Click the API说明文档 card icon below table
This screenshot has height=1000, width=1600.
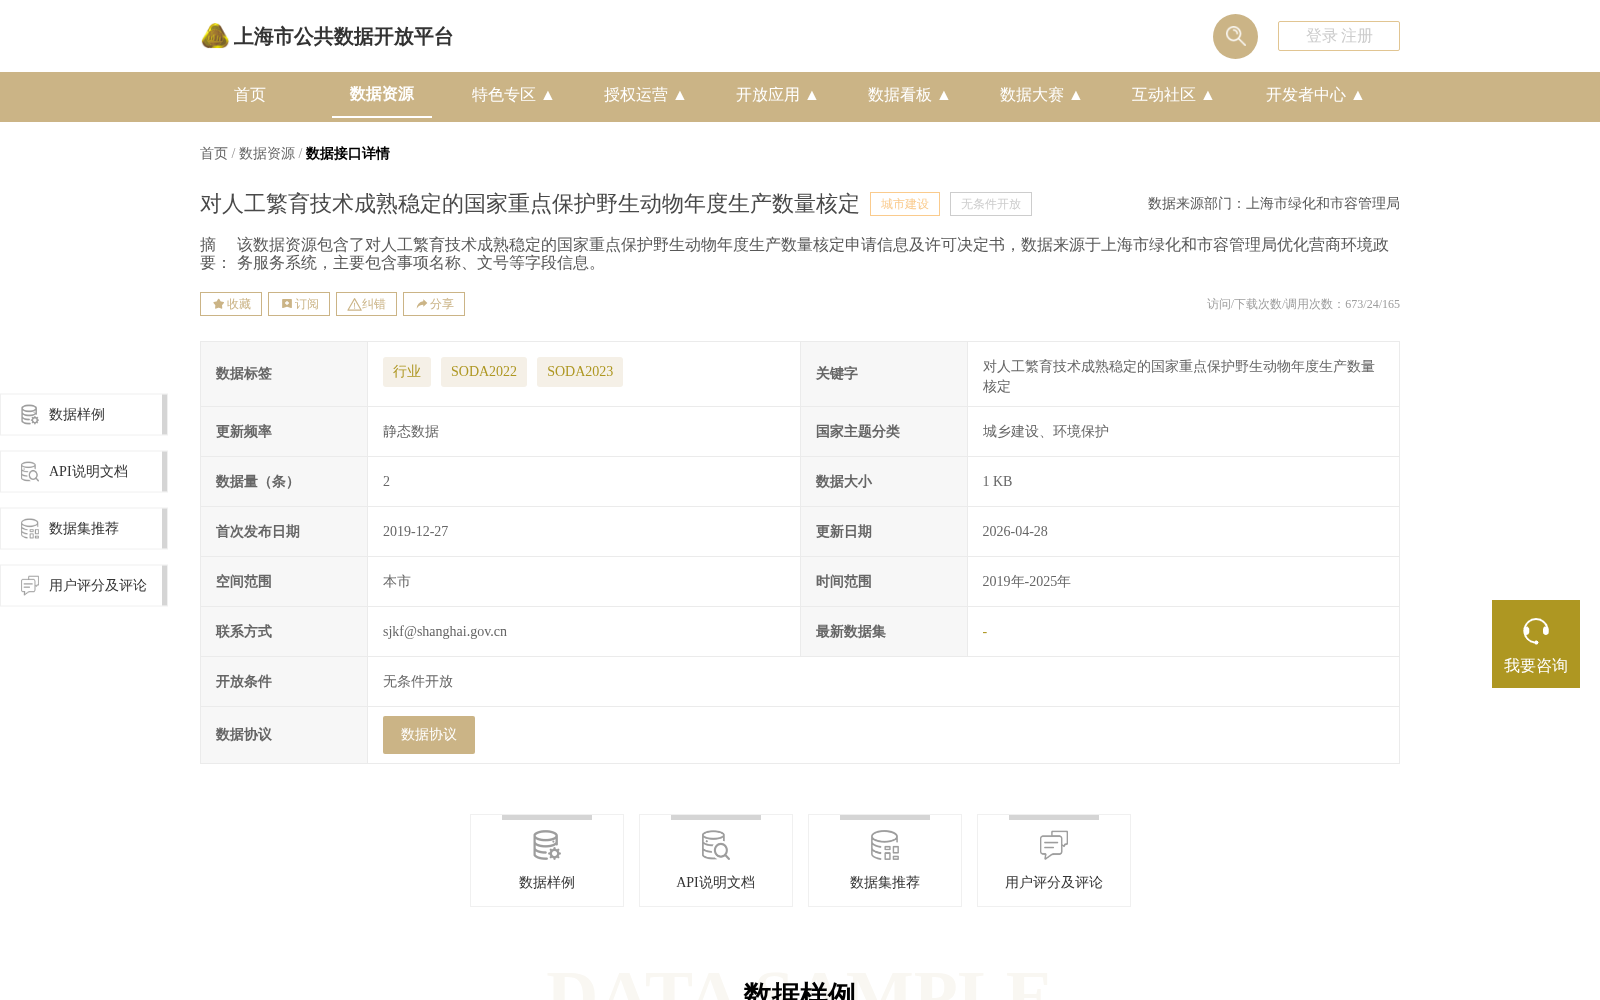coord(716,846)
